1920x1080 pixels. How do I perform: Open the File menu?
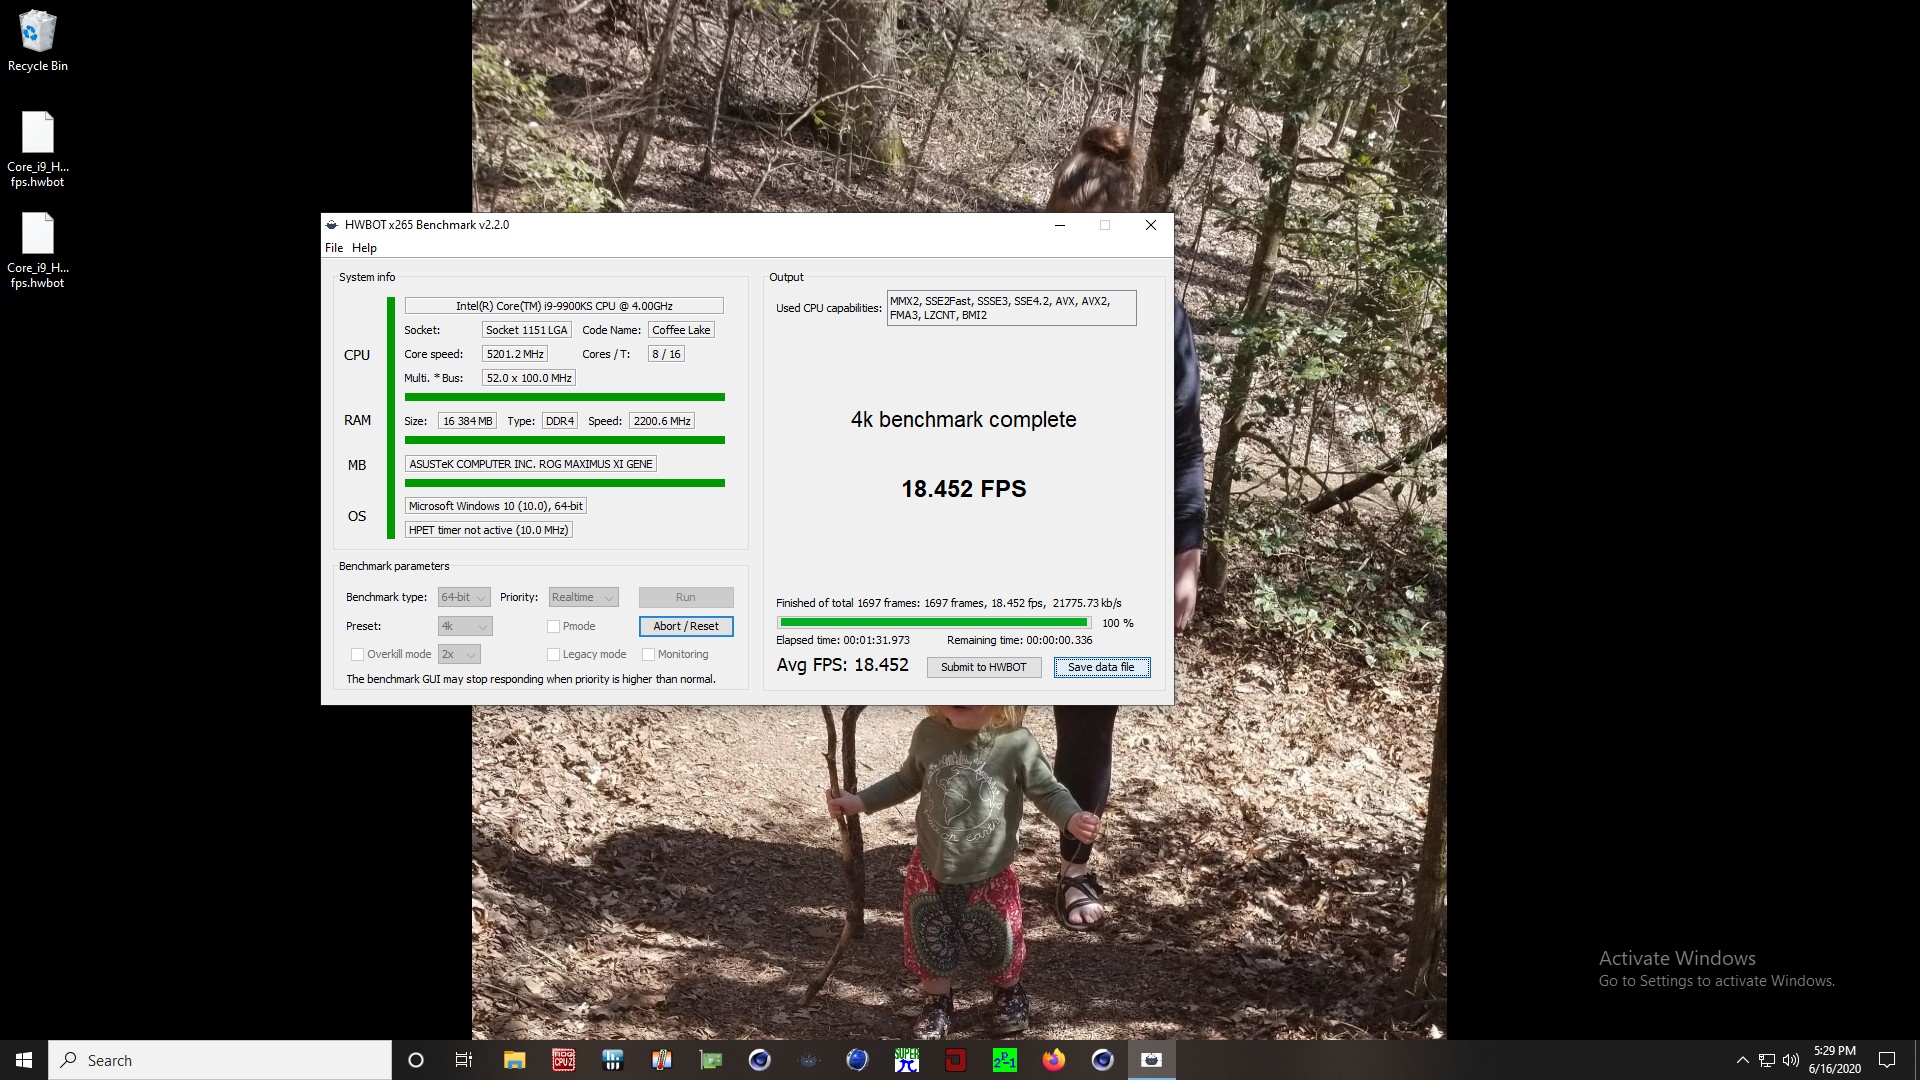pos(334,248)
